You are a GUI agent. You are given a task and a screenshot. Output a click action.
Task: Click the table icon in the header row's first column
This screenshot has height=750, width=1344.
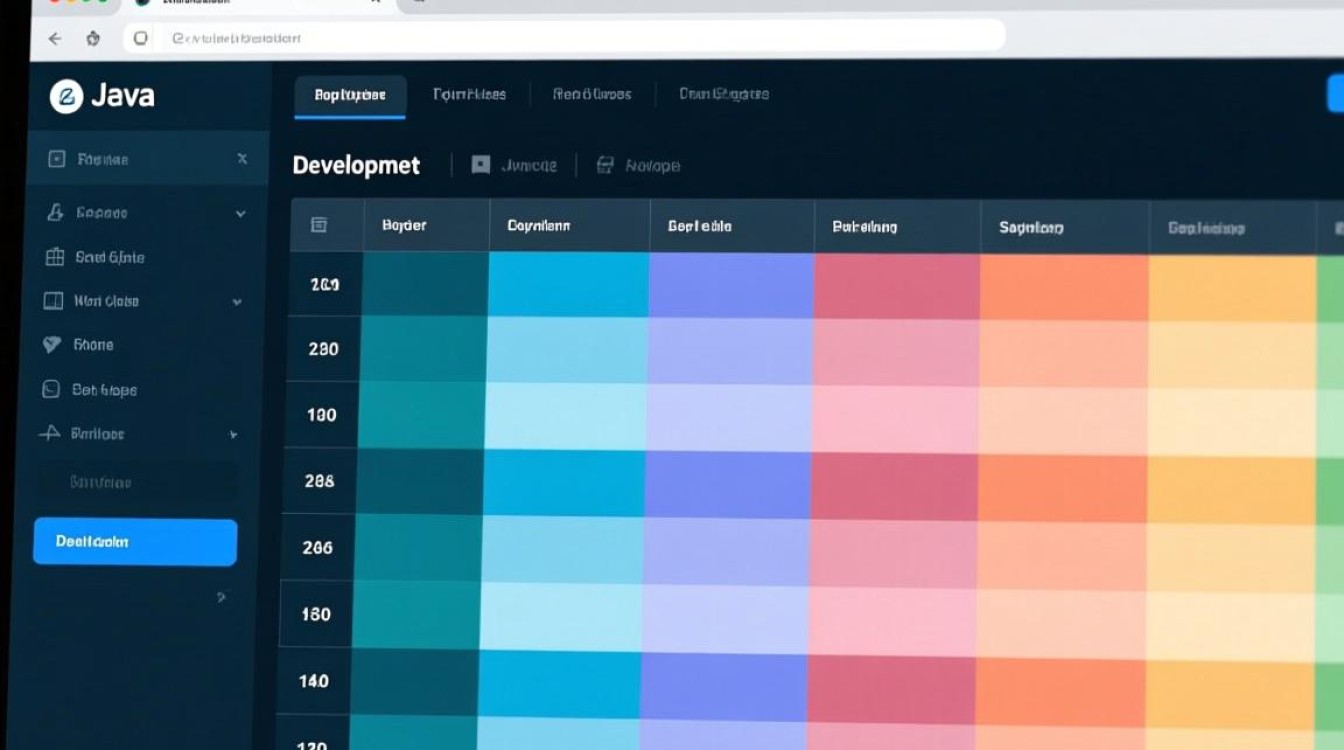[x=320, y=225]
